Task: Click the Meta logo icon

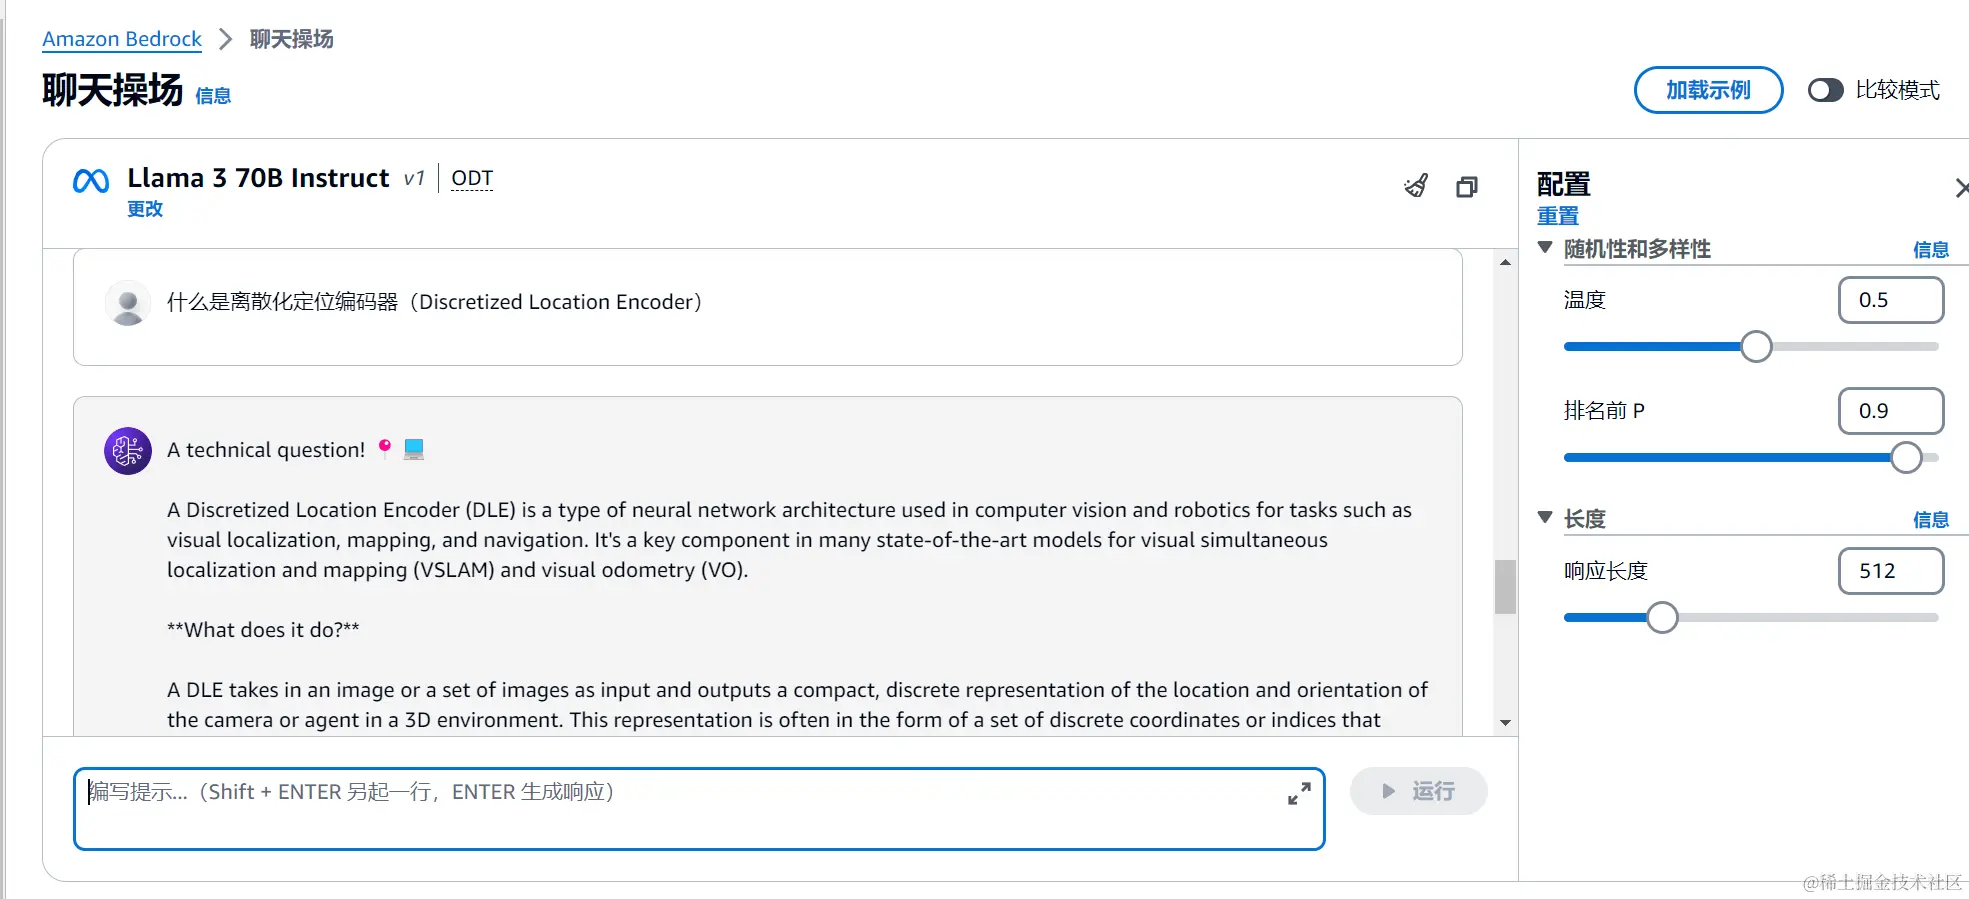Action: (x=91, y=182)
